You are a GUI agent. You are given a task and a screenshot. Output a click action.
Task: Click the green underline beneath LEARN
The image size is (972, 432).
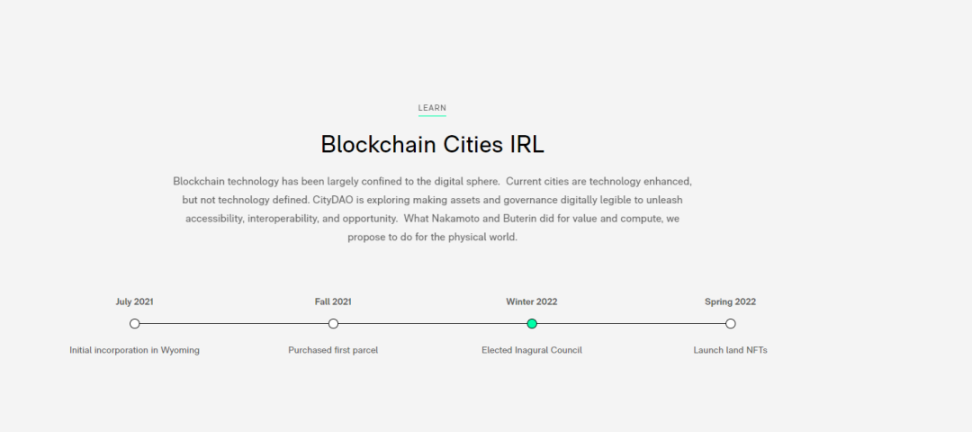coord(432,115)
